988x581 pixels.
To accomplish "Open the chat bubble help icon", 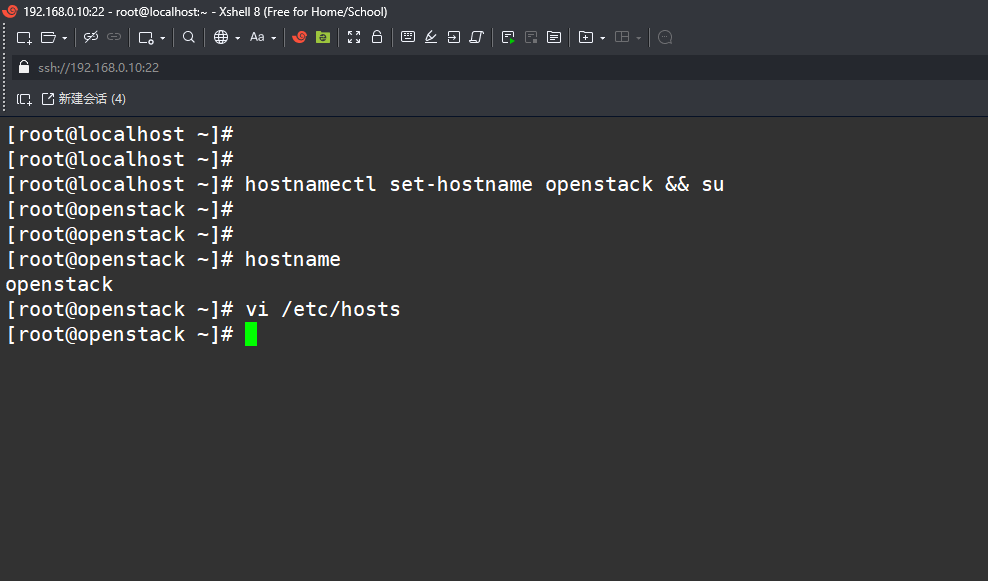I will pos(665,37).
